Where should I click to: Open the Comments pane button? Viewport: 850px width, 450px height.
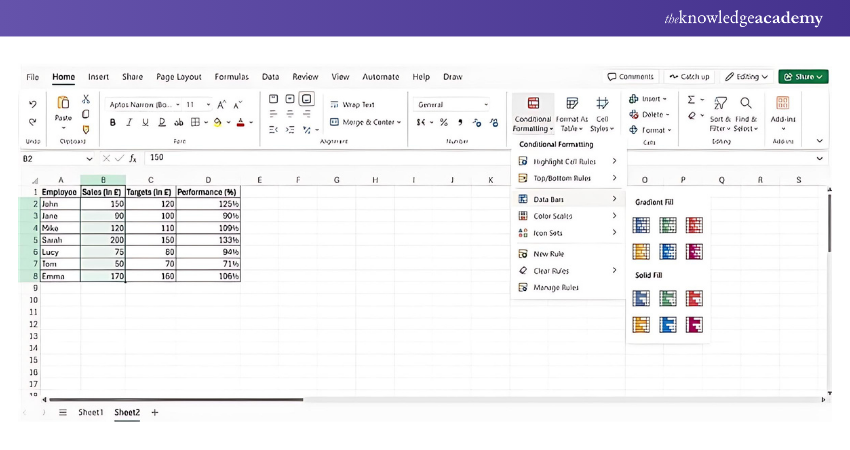[x=631, y=77]
